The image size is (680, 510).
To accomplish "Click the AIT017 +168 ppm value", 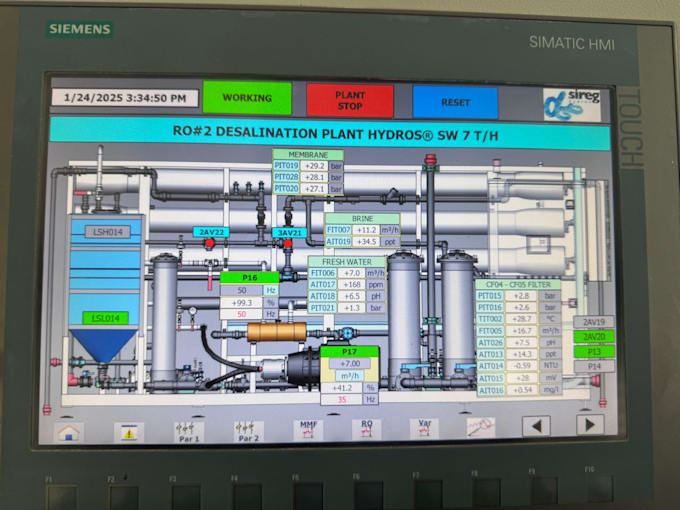I will click(x=351, y=285).
